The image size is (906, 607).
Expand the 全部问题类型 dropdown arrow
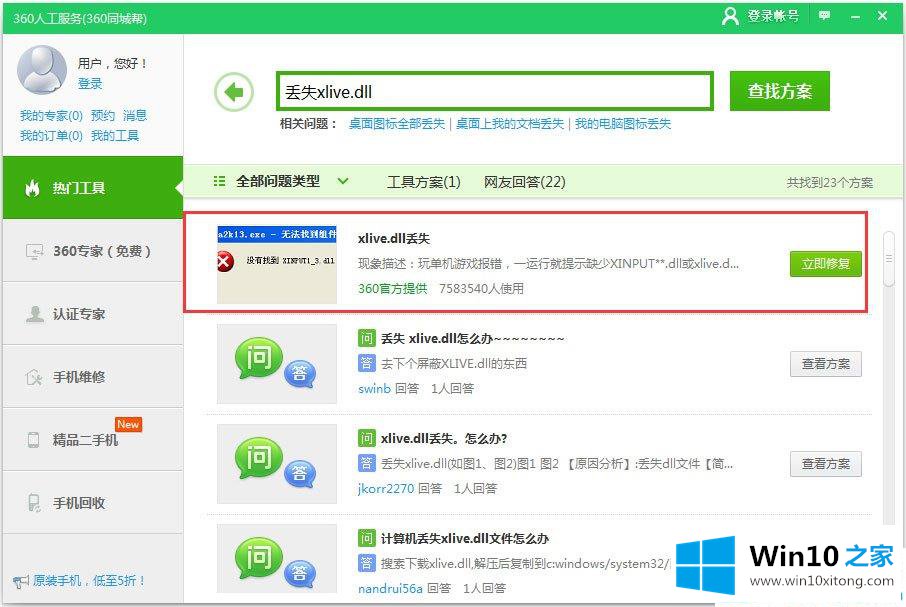point(343,181)
